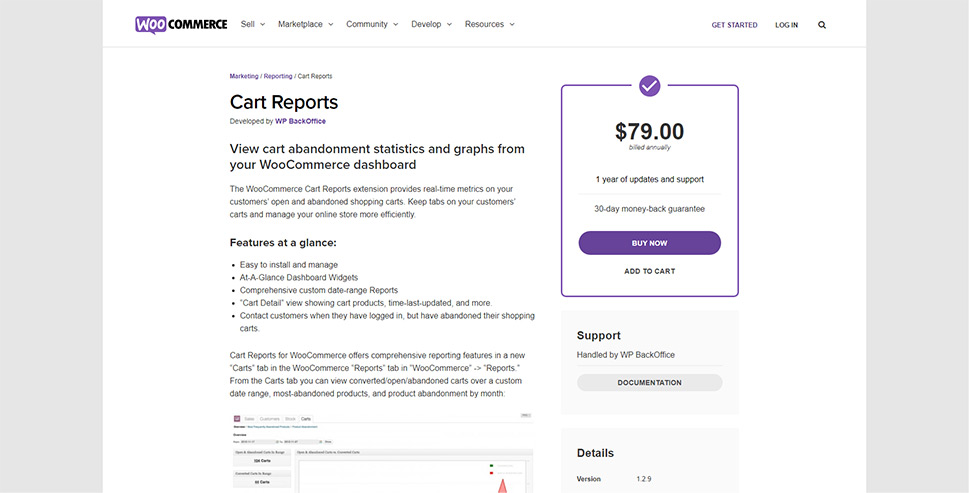Image resolution: width=969 pixels, height=493 pixels.
Task: Expand the Resources menu
Action: pos(490,24)
